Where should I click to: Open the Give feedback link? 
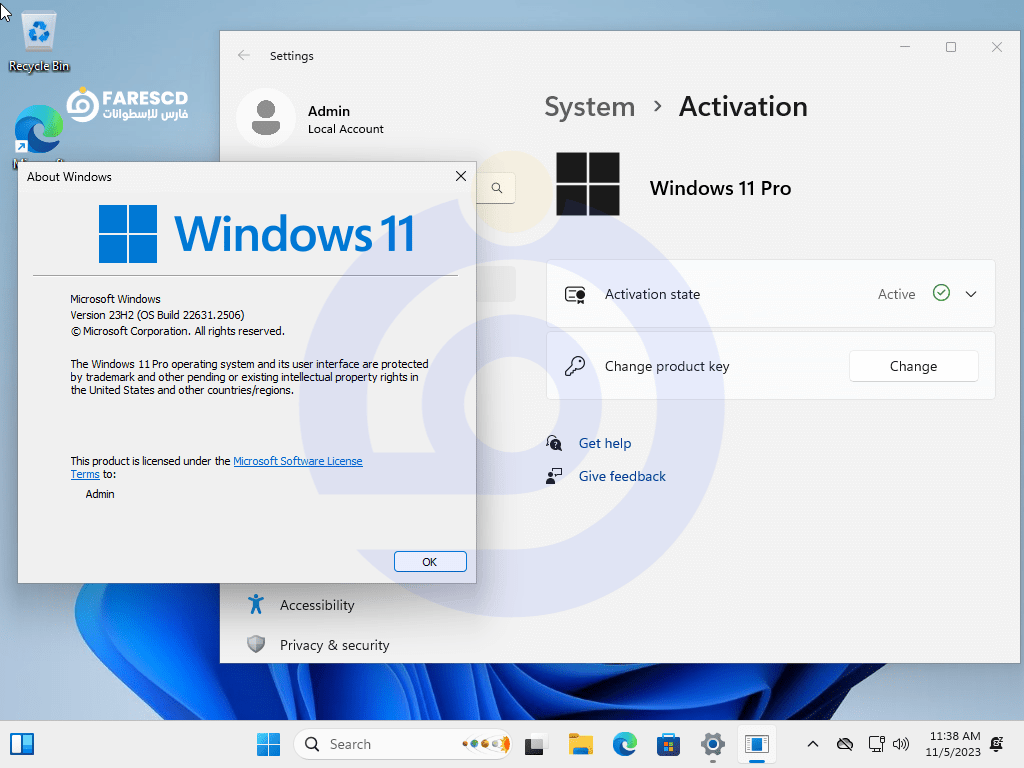pyautogui.click(x=622, y=476)
